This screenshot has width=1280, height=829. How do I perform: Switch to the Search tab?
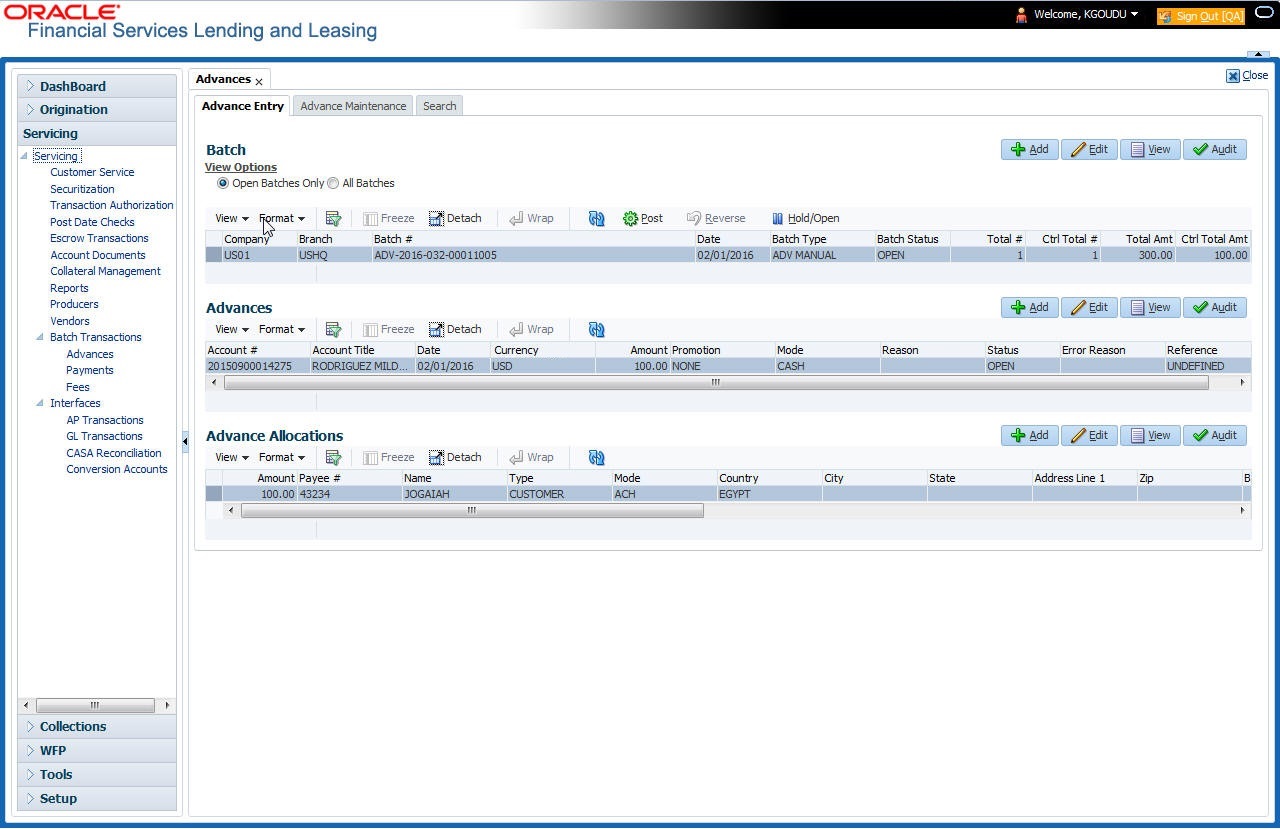[439, 106]
